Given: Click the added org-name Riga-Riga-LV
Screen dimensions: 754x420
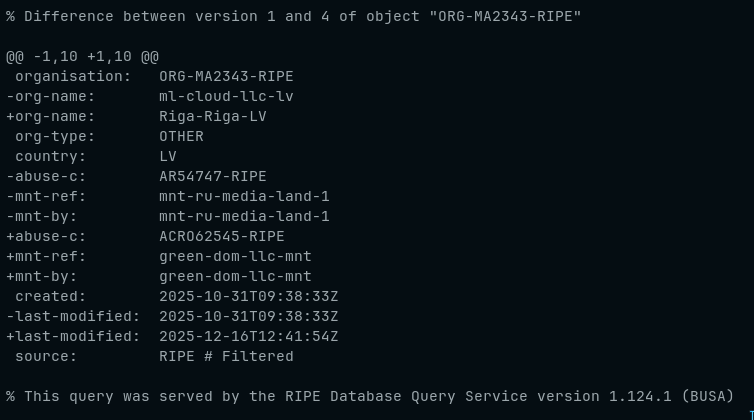Looking at the screenshot, I should click(x=213, y=116).
